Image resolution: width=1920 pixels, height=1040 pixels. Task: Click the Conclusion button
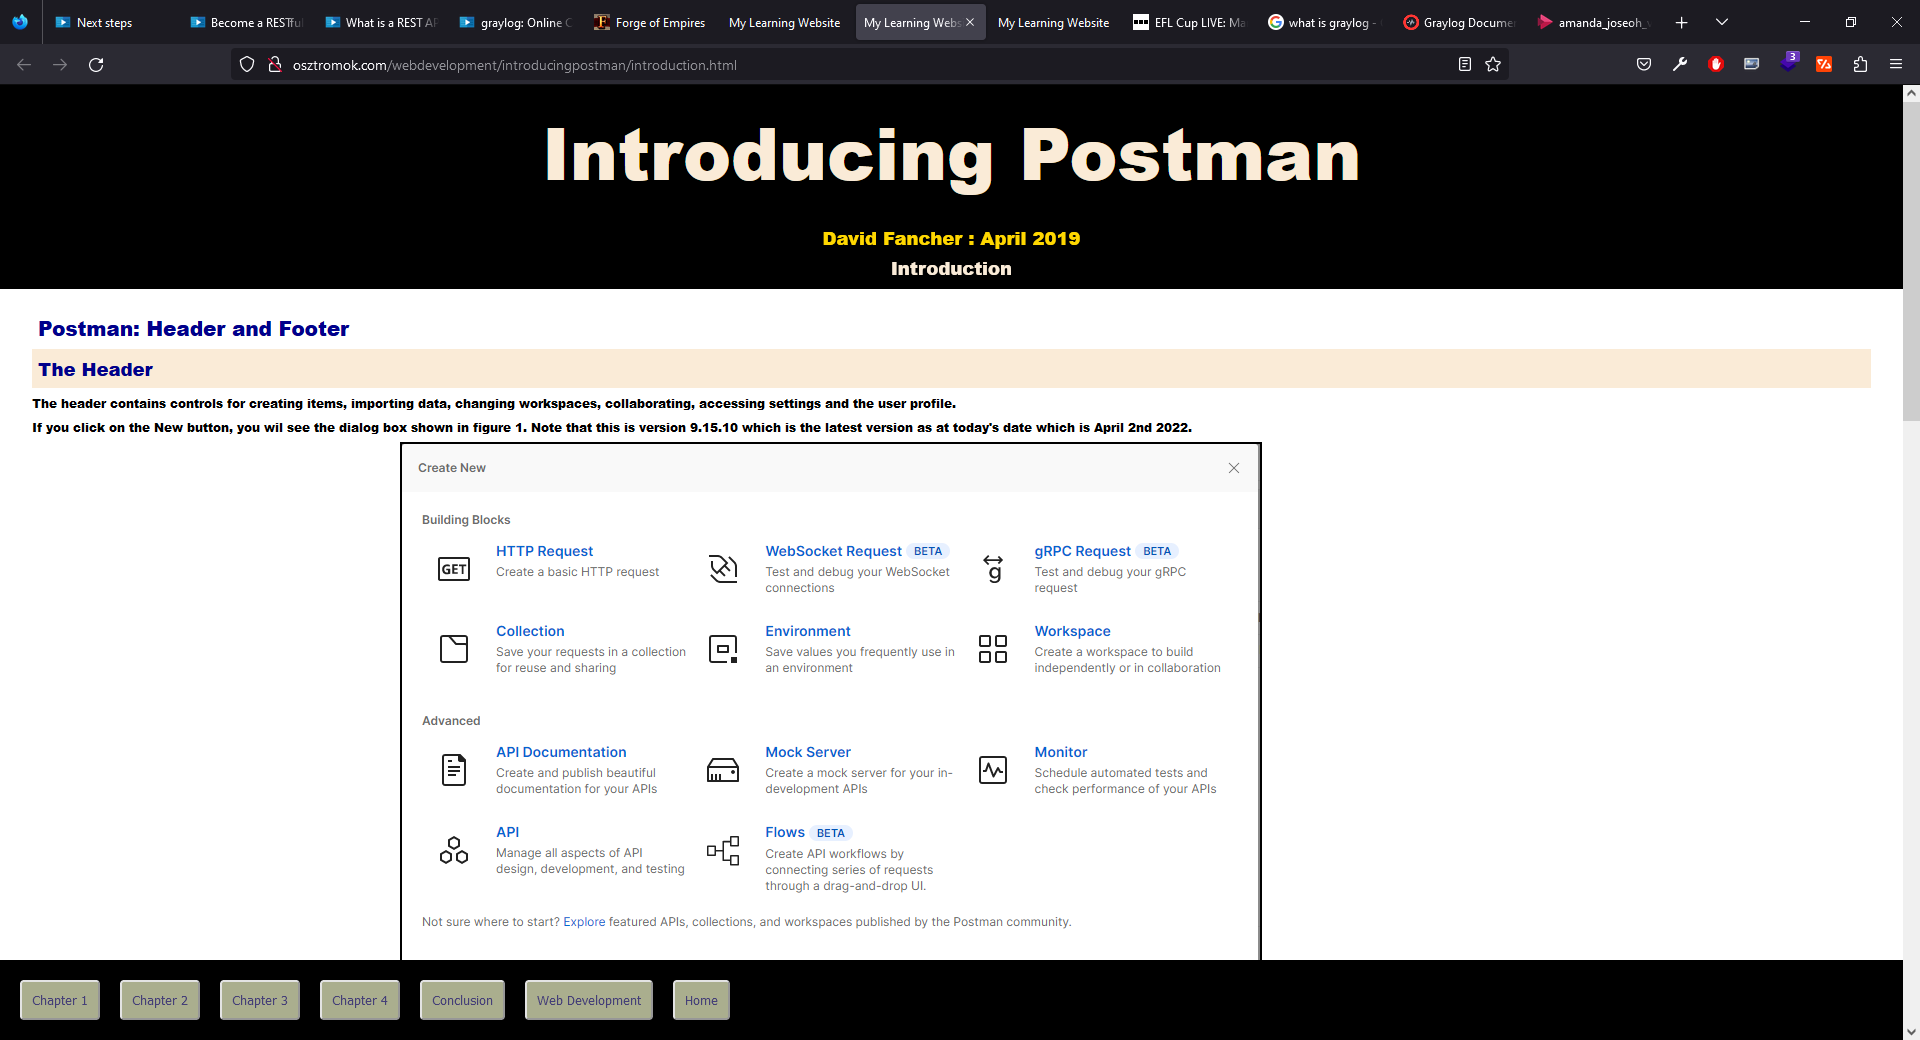pos(462,1000)
